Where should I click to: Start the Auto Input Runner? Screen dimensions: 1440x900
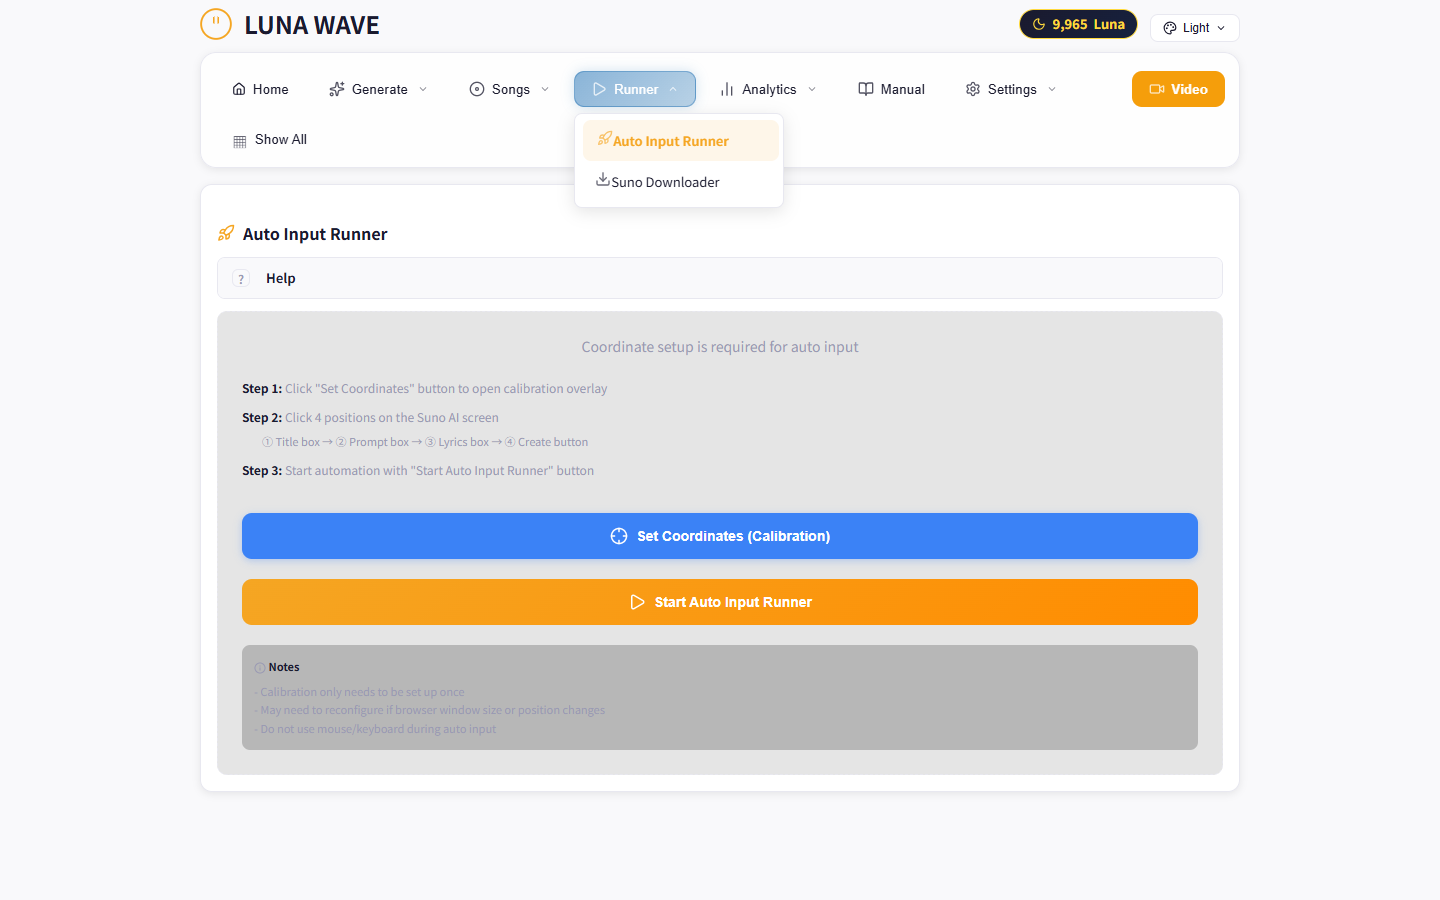click(720, 602)
